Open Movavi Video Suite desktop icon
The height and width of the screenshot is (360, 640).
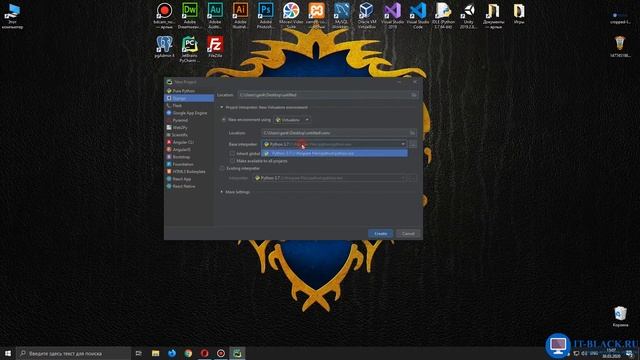[x=291, y=16]
